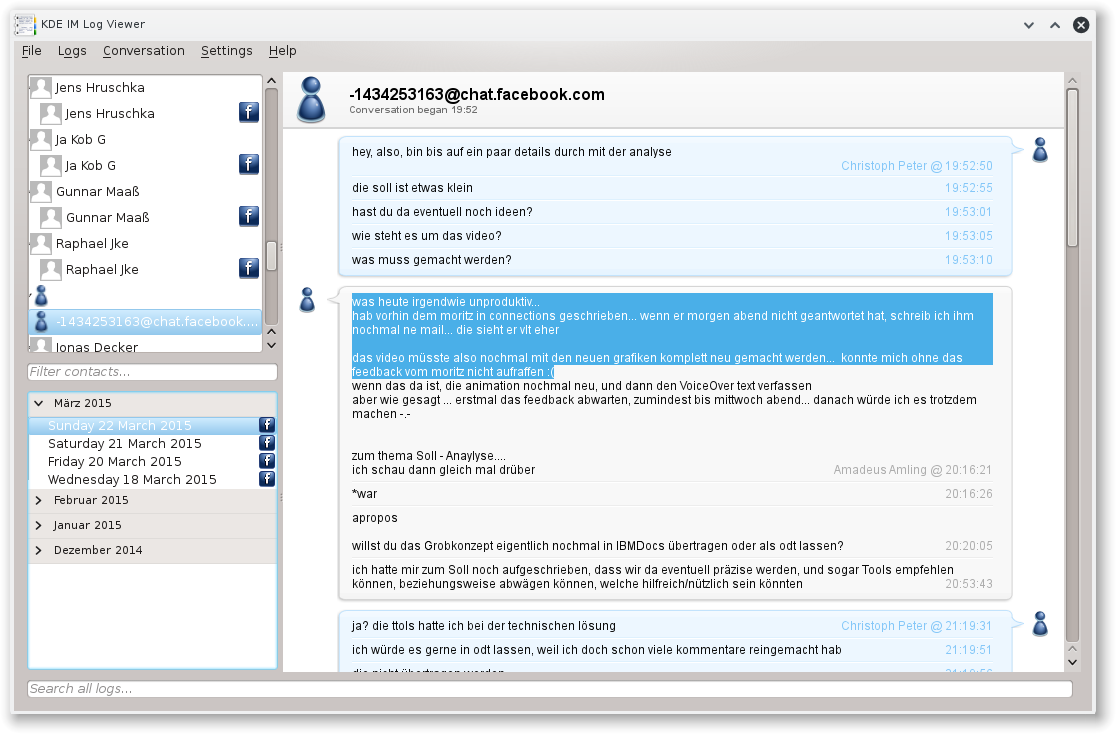Click the Facebook icon for Friday 20 March 2015

click(267, 461)
